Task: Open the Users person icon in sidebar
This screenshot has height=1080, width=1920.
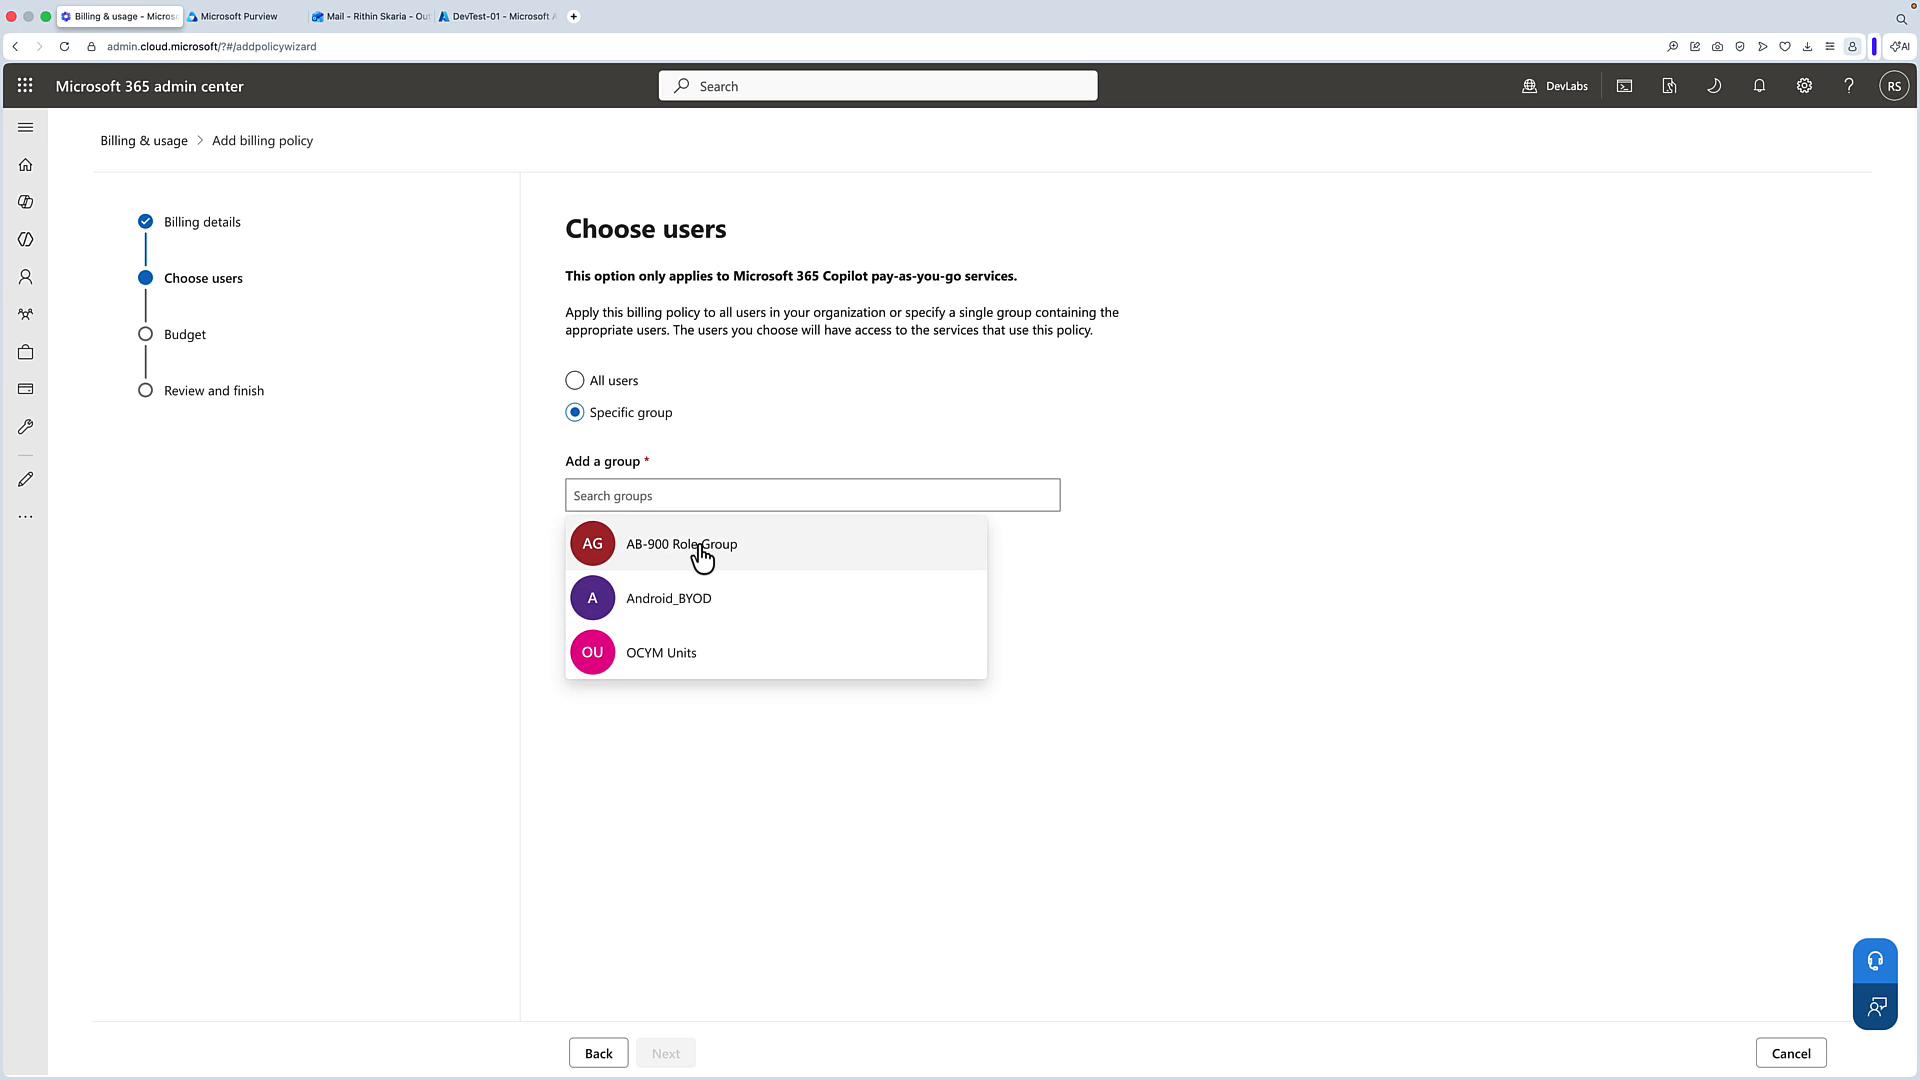Action: point(26,277)
